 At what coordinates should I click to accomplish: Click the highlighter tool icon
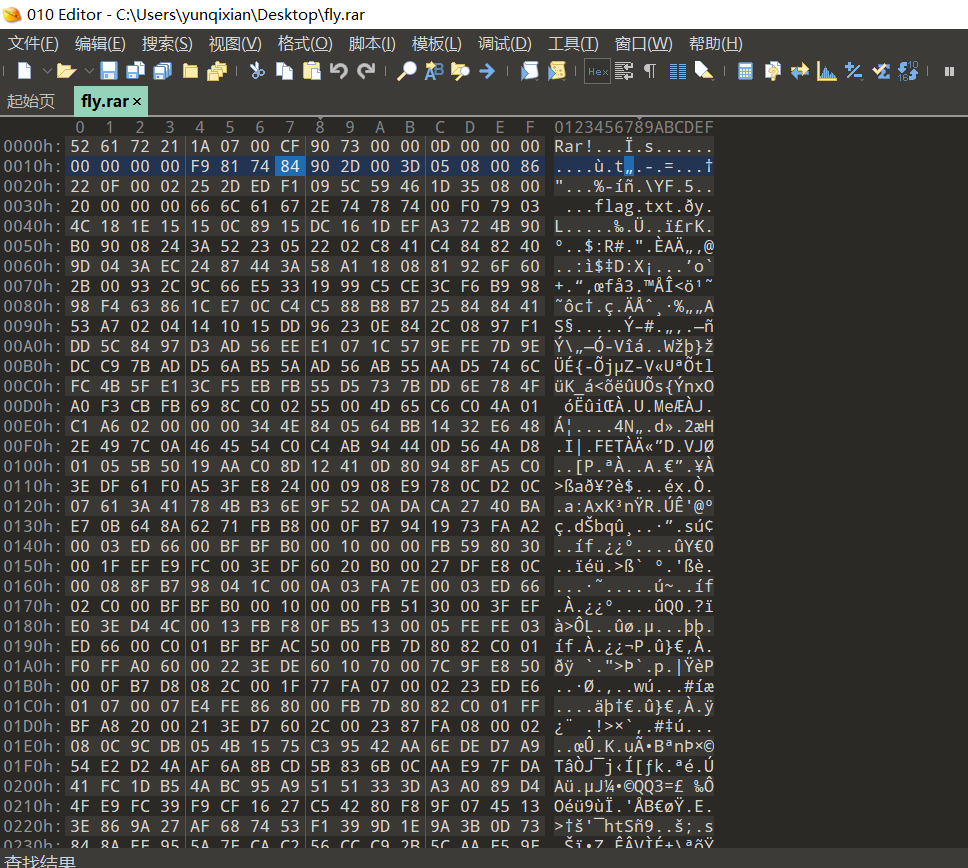click(704, 72)
